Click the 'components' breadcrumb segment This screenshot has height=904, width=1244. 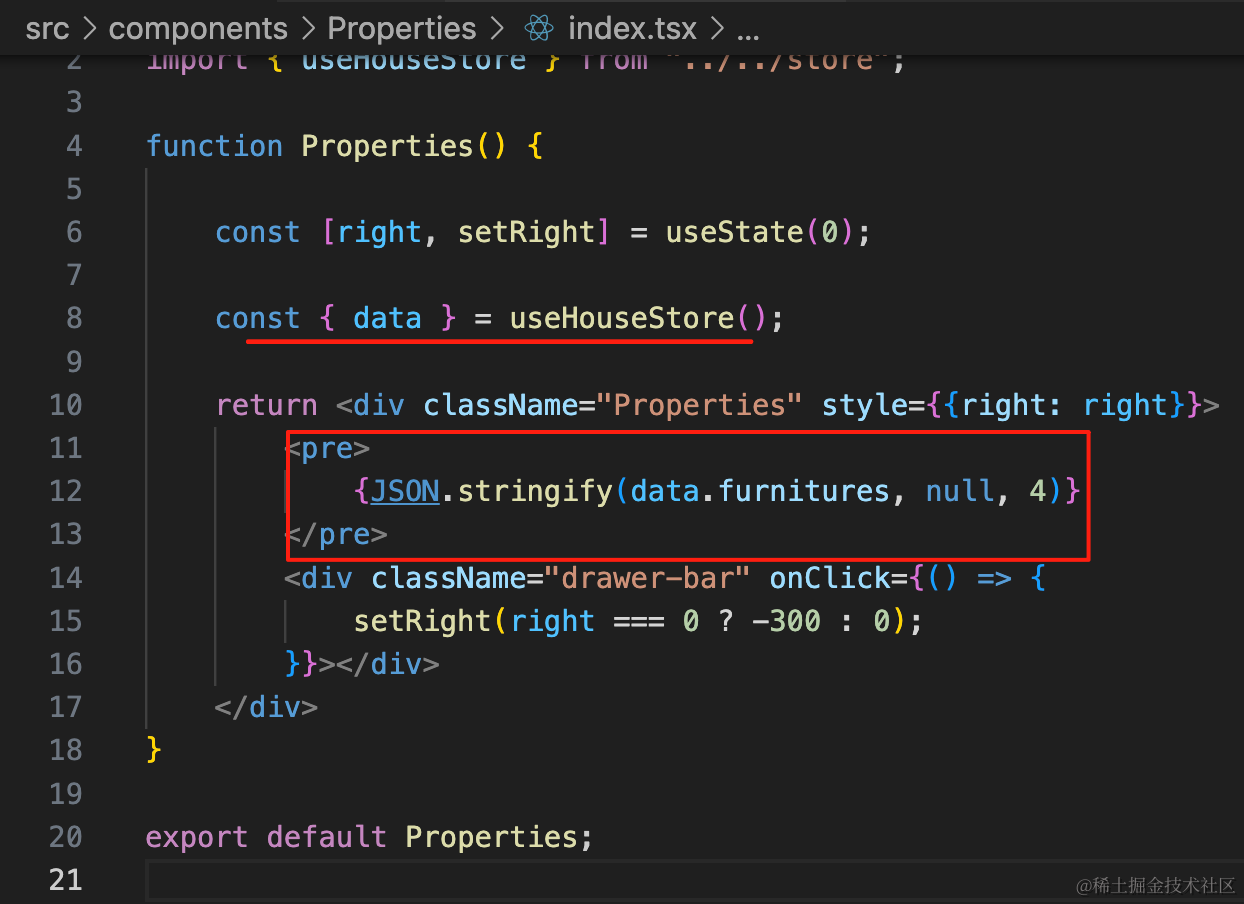[x=198, y=29]
